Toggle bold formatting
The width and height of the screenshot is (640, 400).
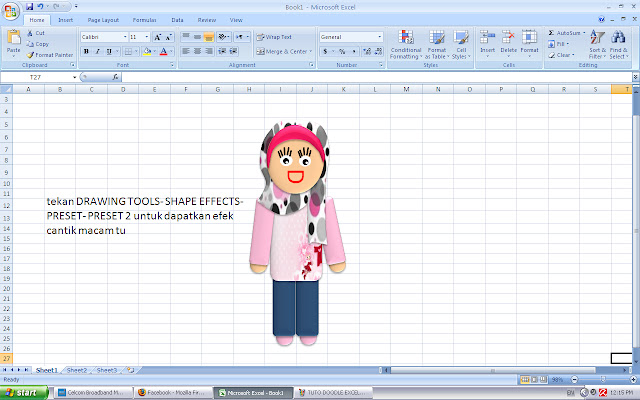point(86,51)
